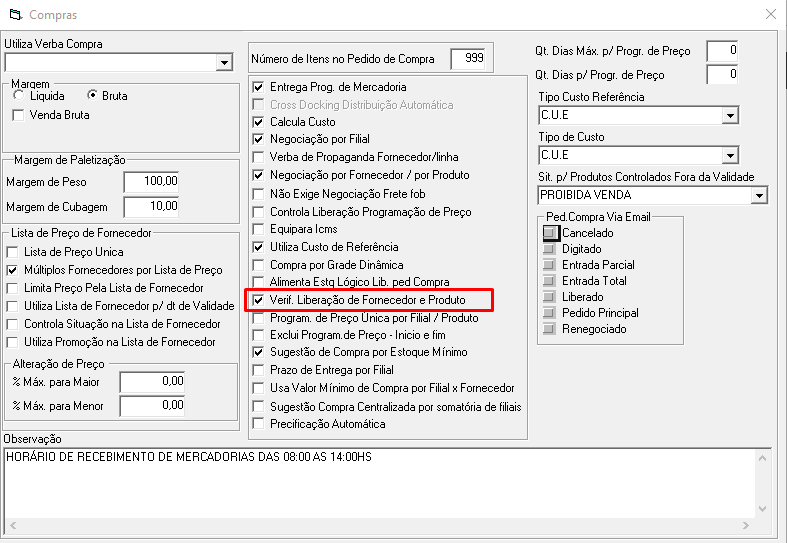
Task: Enable Verba de Propaganda Fornecedor/linha
Action: (x=258, y=157)
